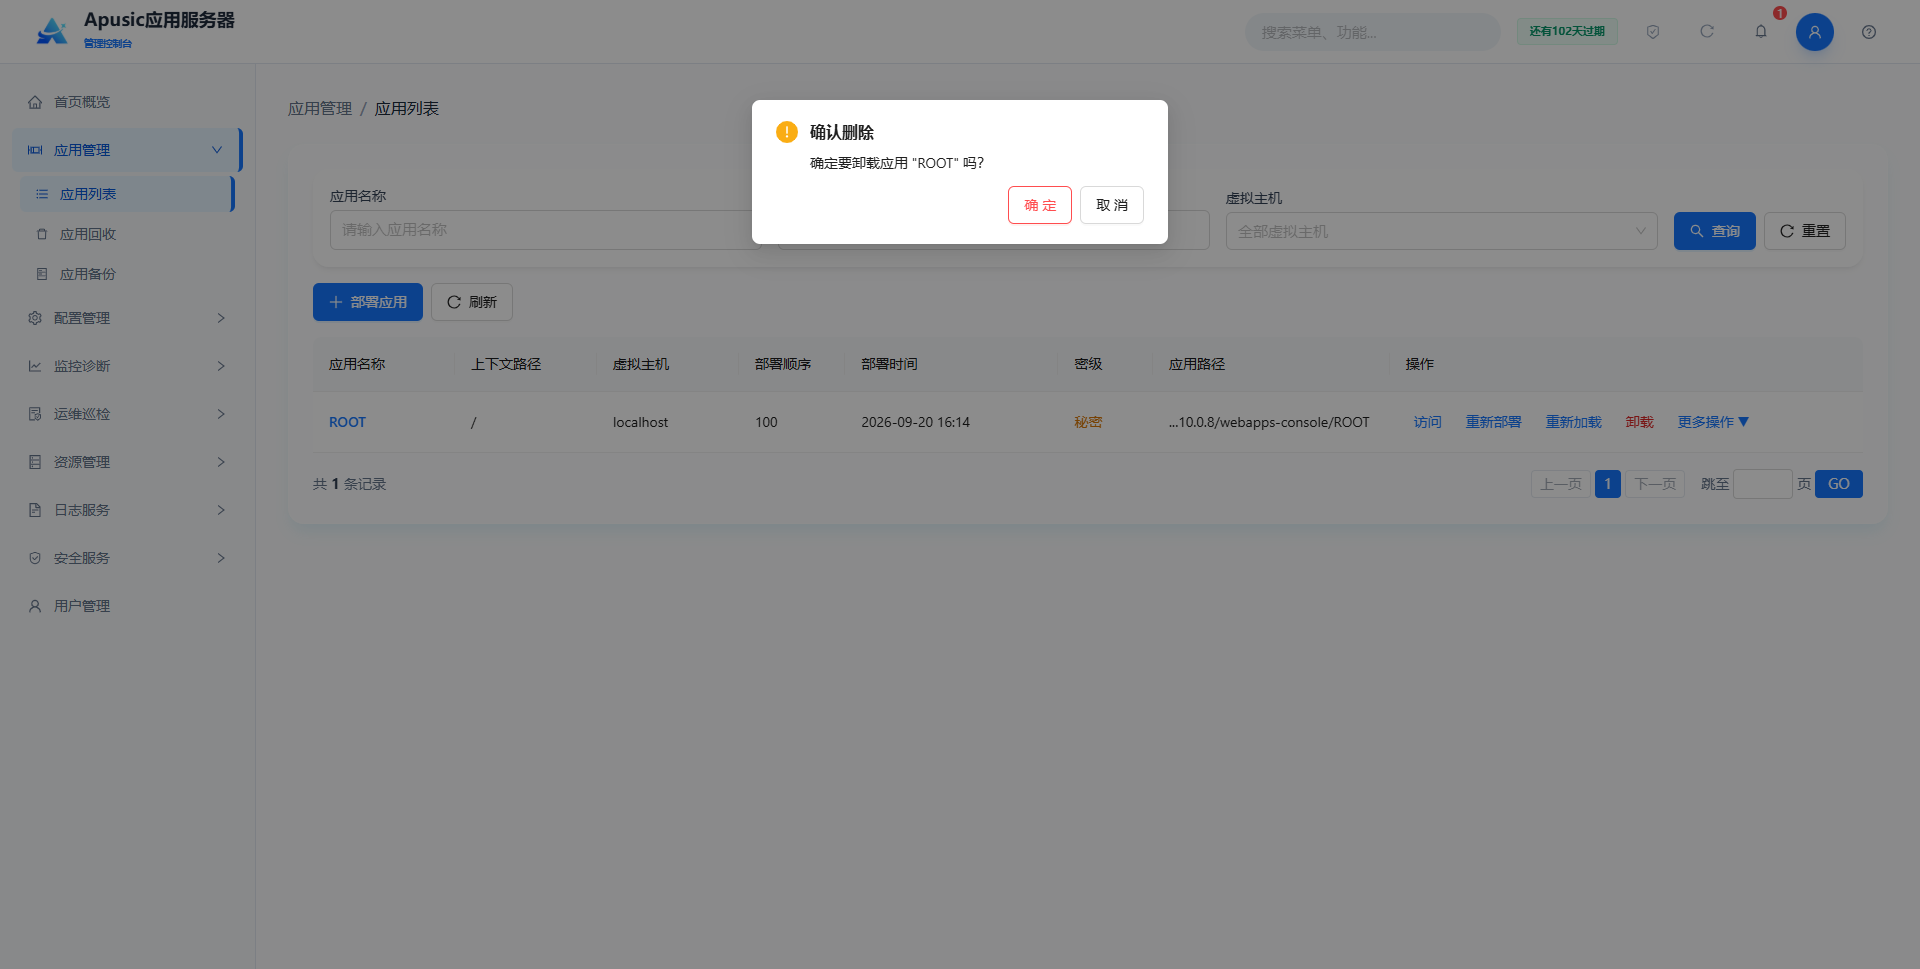Go to 首页概览 in sidebar
Image resolution: width=1920 pixels, height=969 pixels.
point(127,102)
